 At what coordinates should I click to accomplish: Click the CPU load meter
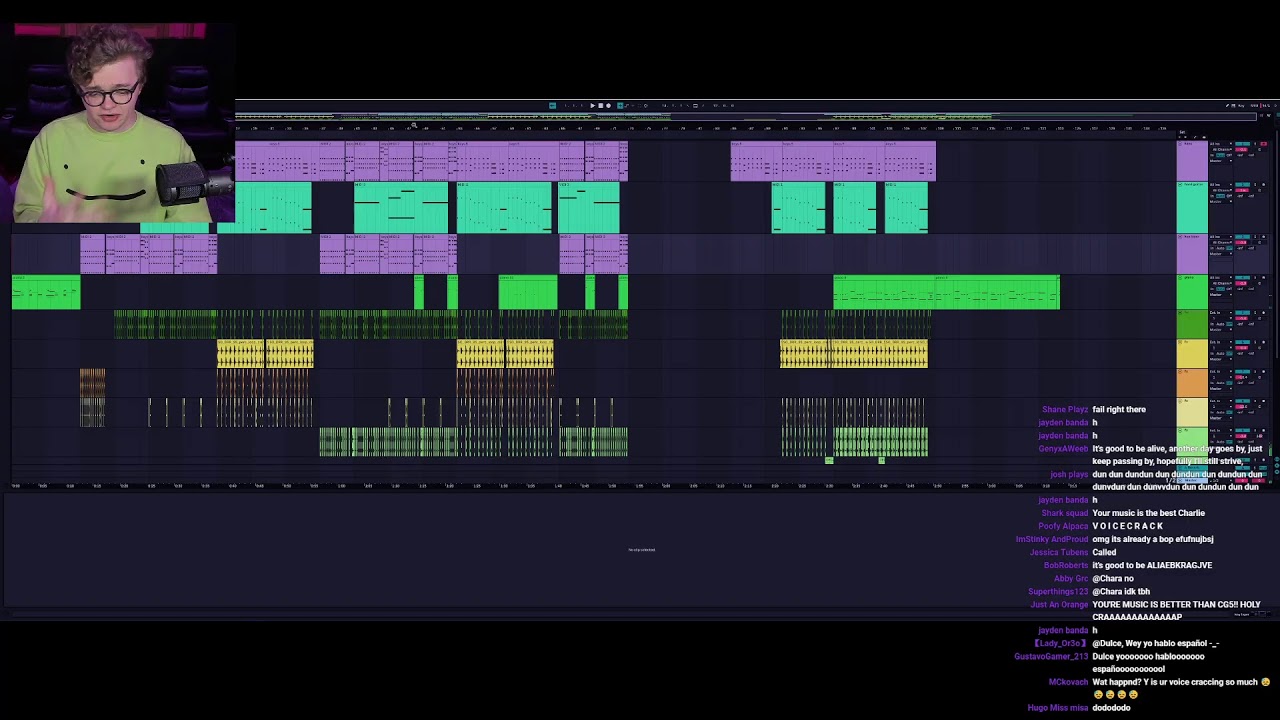coord(1266,106)
